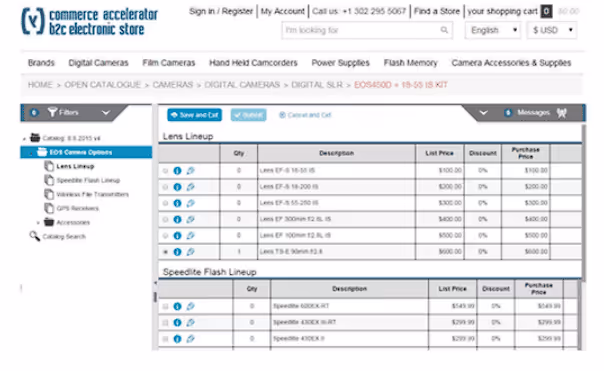Tick checkbox for Speedlite 430EX III-RT
The width and height of the screenshot is (604, 371).
click(165, 322)
